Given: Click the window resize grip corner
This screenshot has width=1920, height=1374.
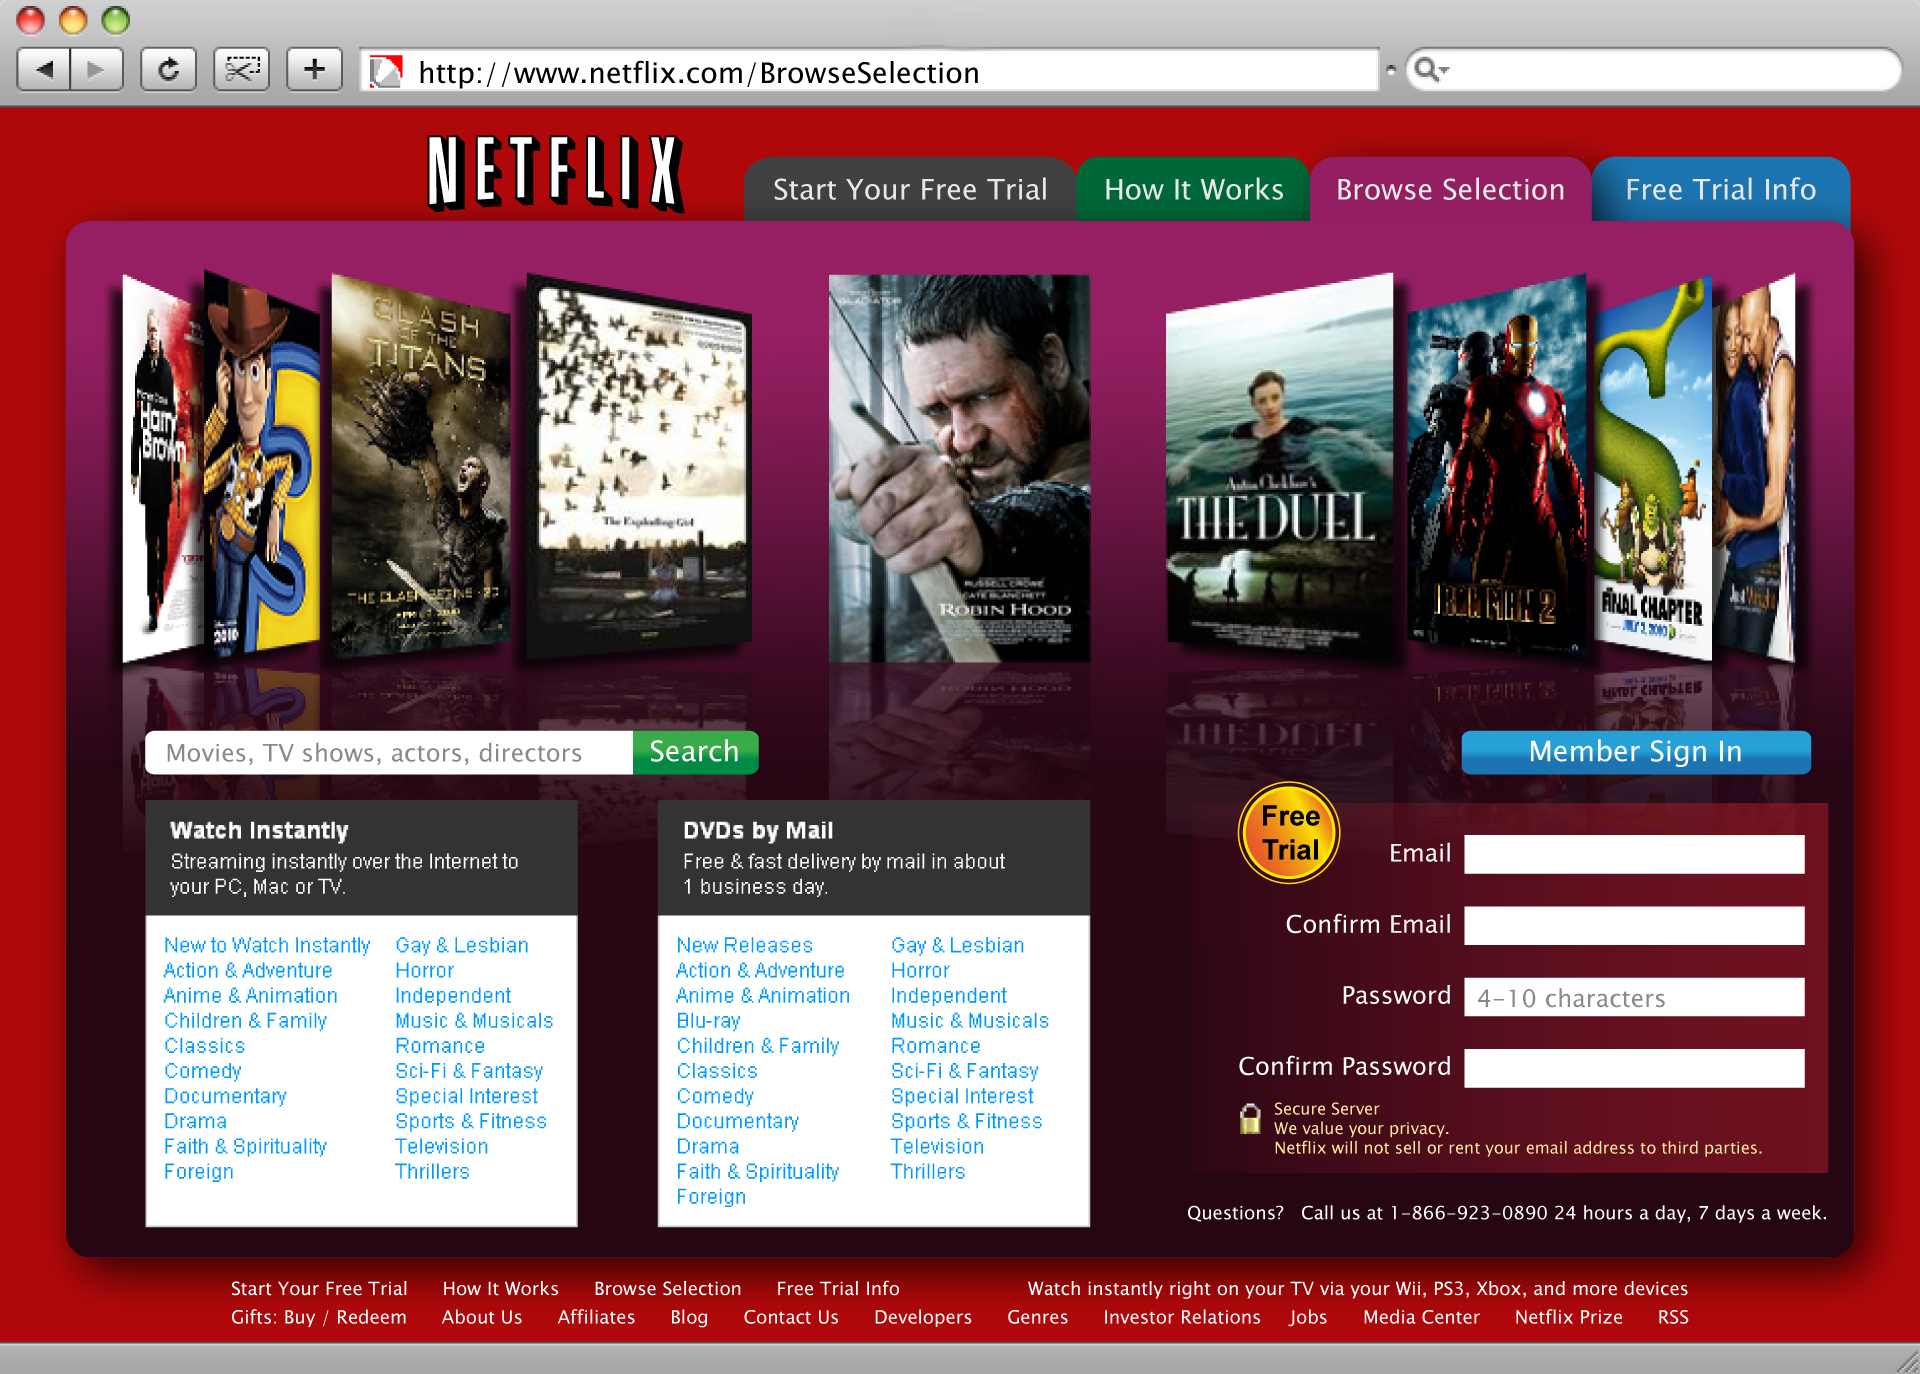Looking at the screenshot, I should tap(1907, 1361).
